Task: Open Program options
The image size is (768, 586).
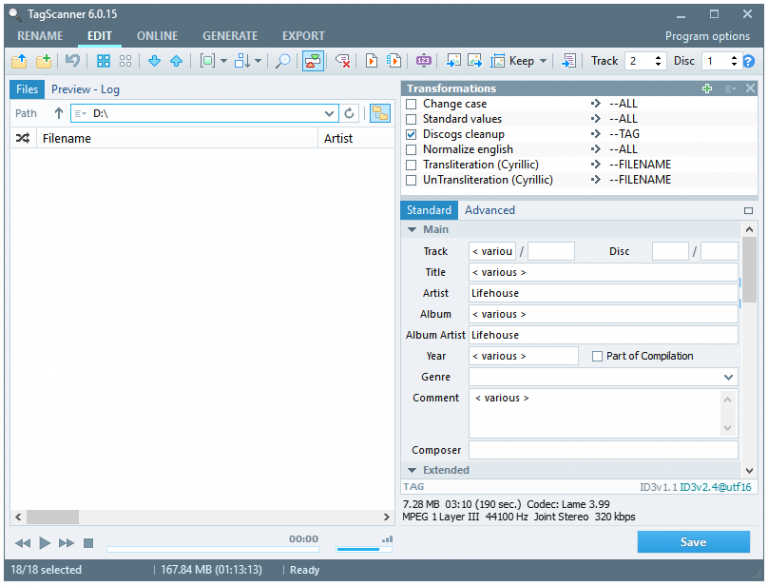Action: pos(707,36)
